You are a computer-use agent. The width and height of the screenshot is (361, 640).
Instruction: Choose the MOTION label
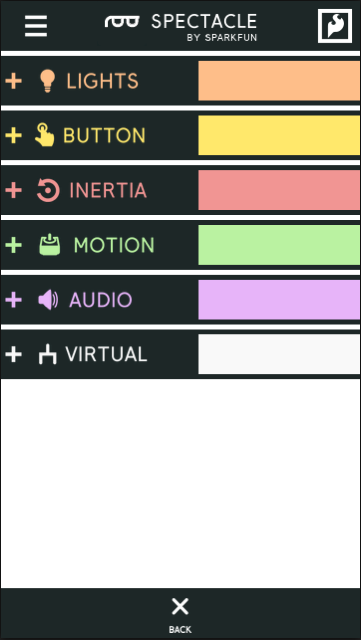[114, 245]
